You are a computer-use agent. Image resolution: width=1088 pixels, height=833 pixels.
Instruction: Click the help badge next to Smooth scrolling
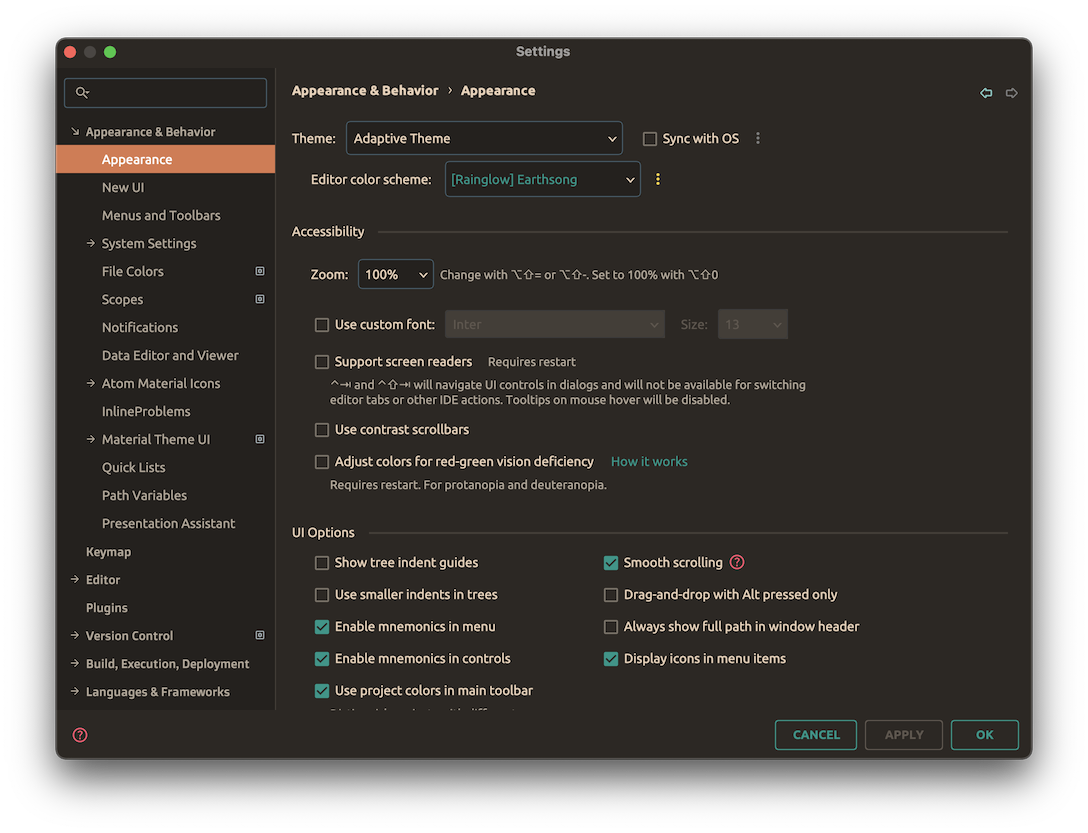(x=737, y=562)
